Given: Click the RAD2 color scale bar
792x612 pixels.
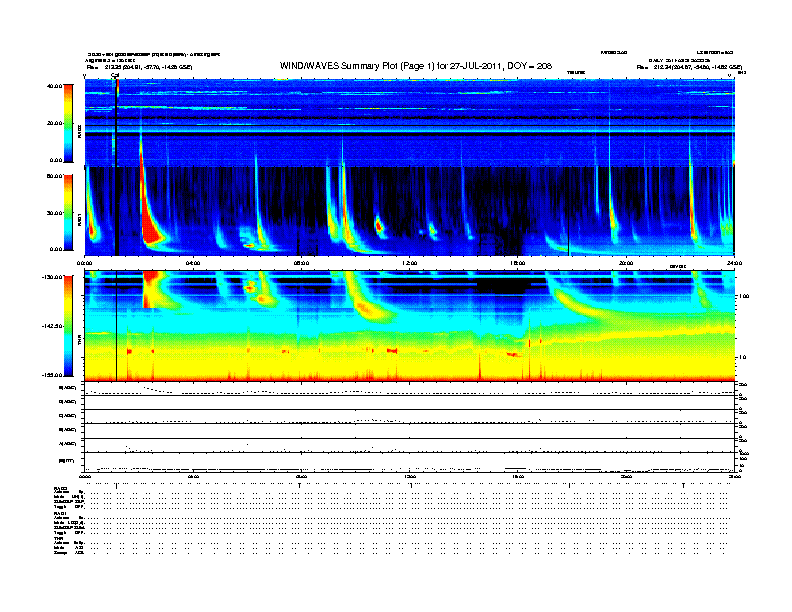Looking at the screenshot, I should [68, 123].
